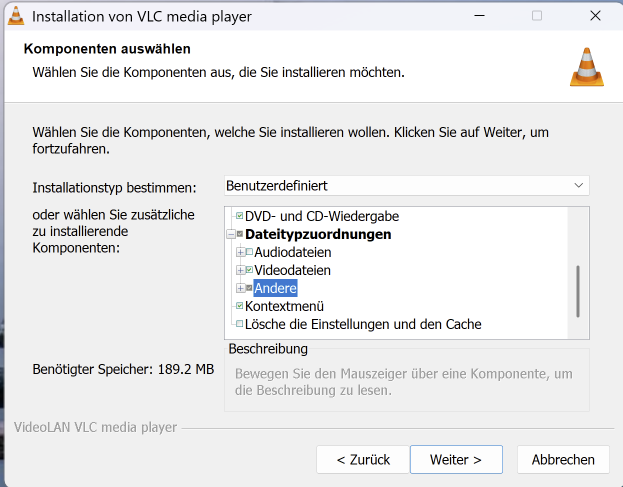Click the Benötigter Speicher: 189.2 MB text
The image size is (623, 487).
123,369
